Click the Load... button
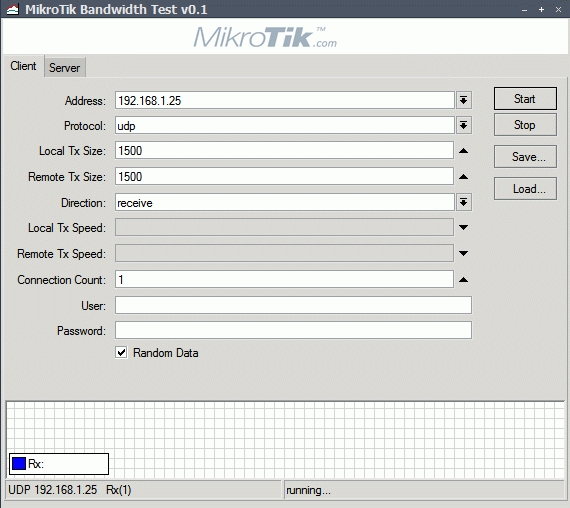Screen dimensions: 570x508 (525, 189)
